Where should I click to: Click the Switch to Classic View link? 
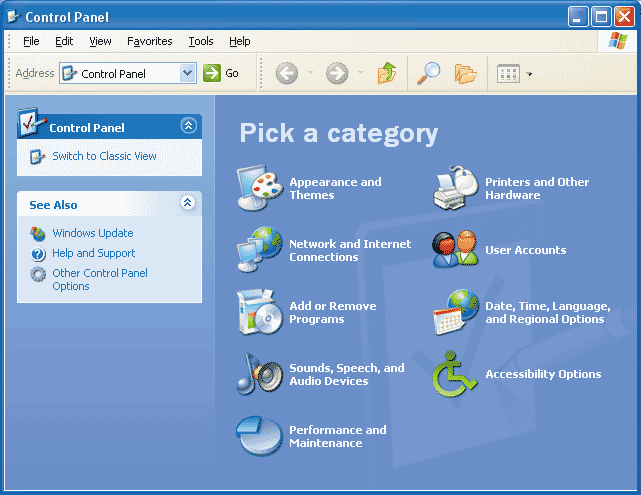point(104,156)
